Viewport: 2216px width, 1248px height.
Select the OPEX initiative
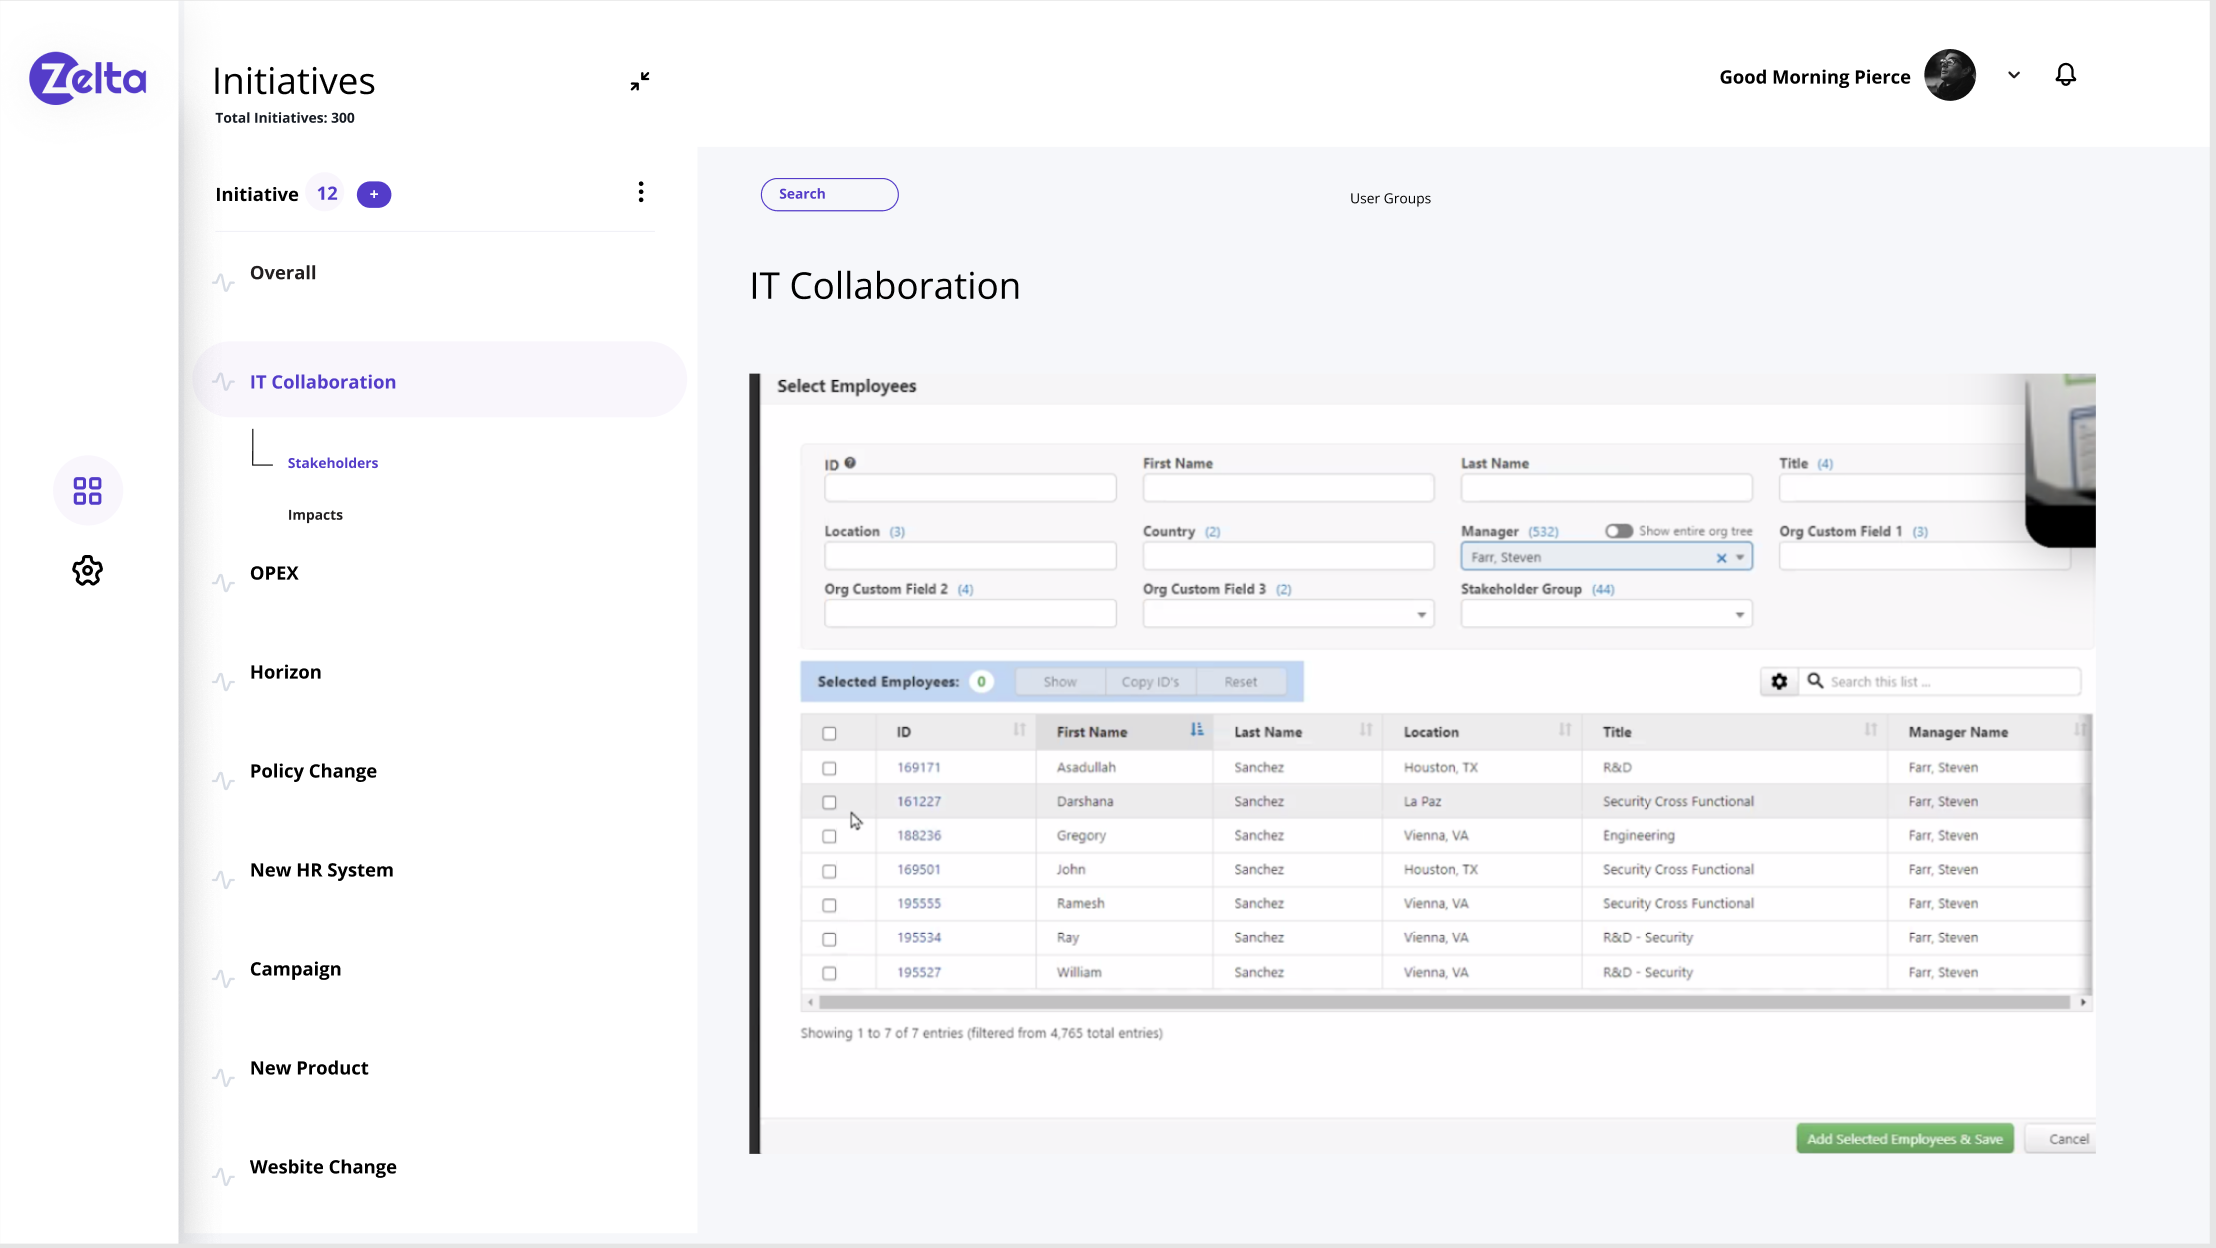[x=274, y=573]
